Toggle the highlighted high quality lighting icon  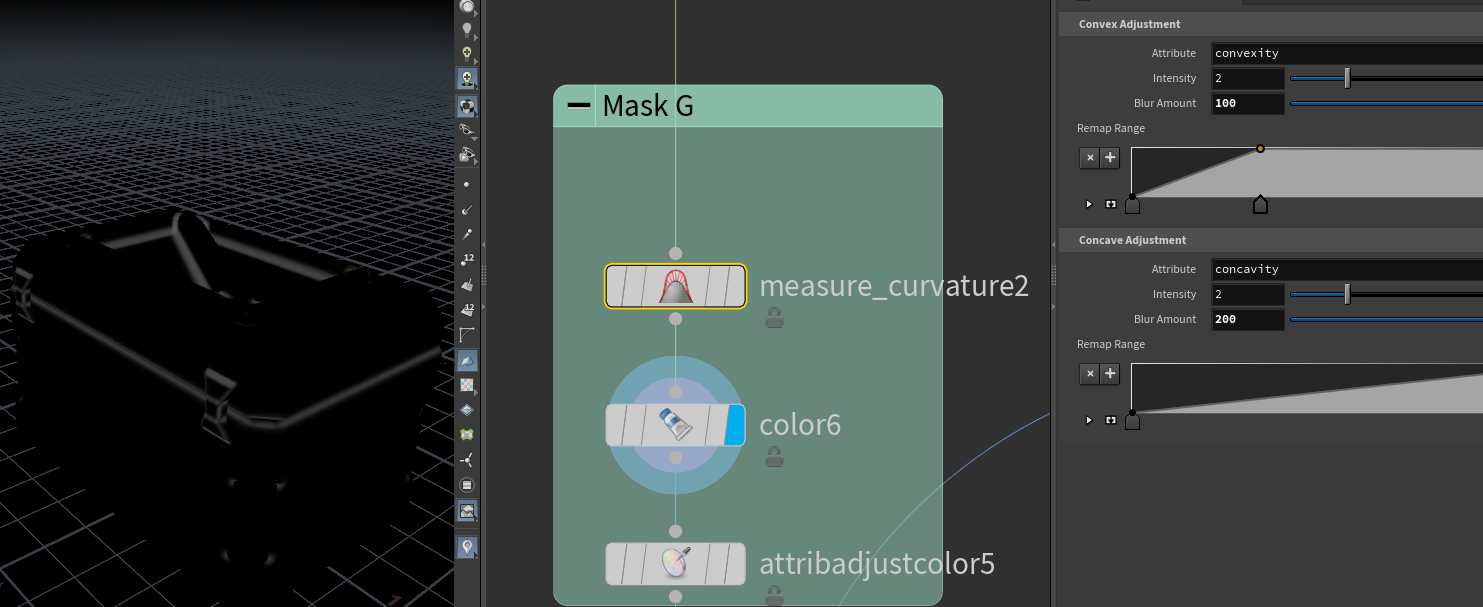click(x=466, y=78)
